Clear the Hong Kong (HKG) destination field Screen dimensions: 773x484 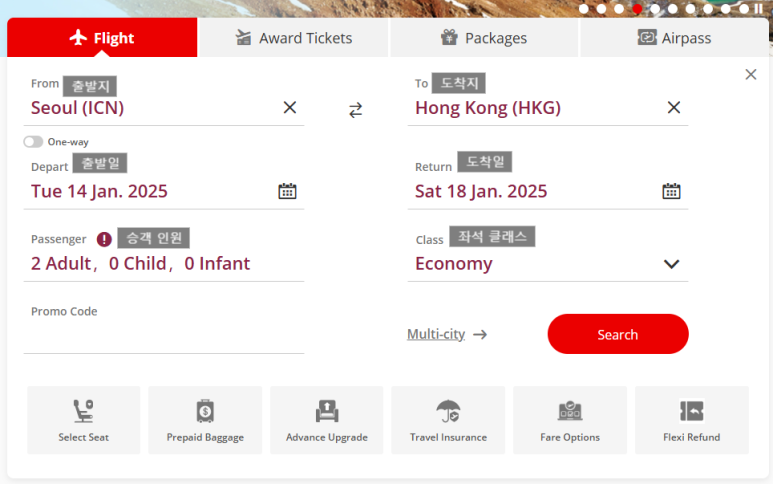pyautogui.click(x=674, y=107)
